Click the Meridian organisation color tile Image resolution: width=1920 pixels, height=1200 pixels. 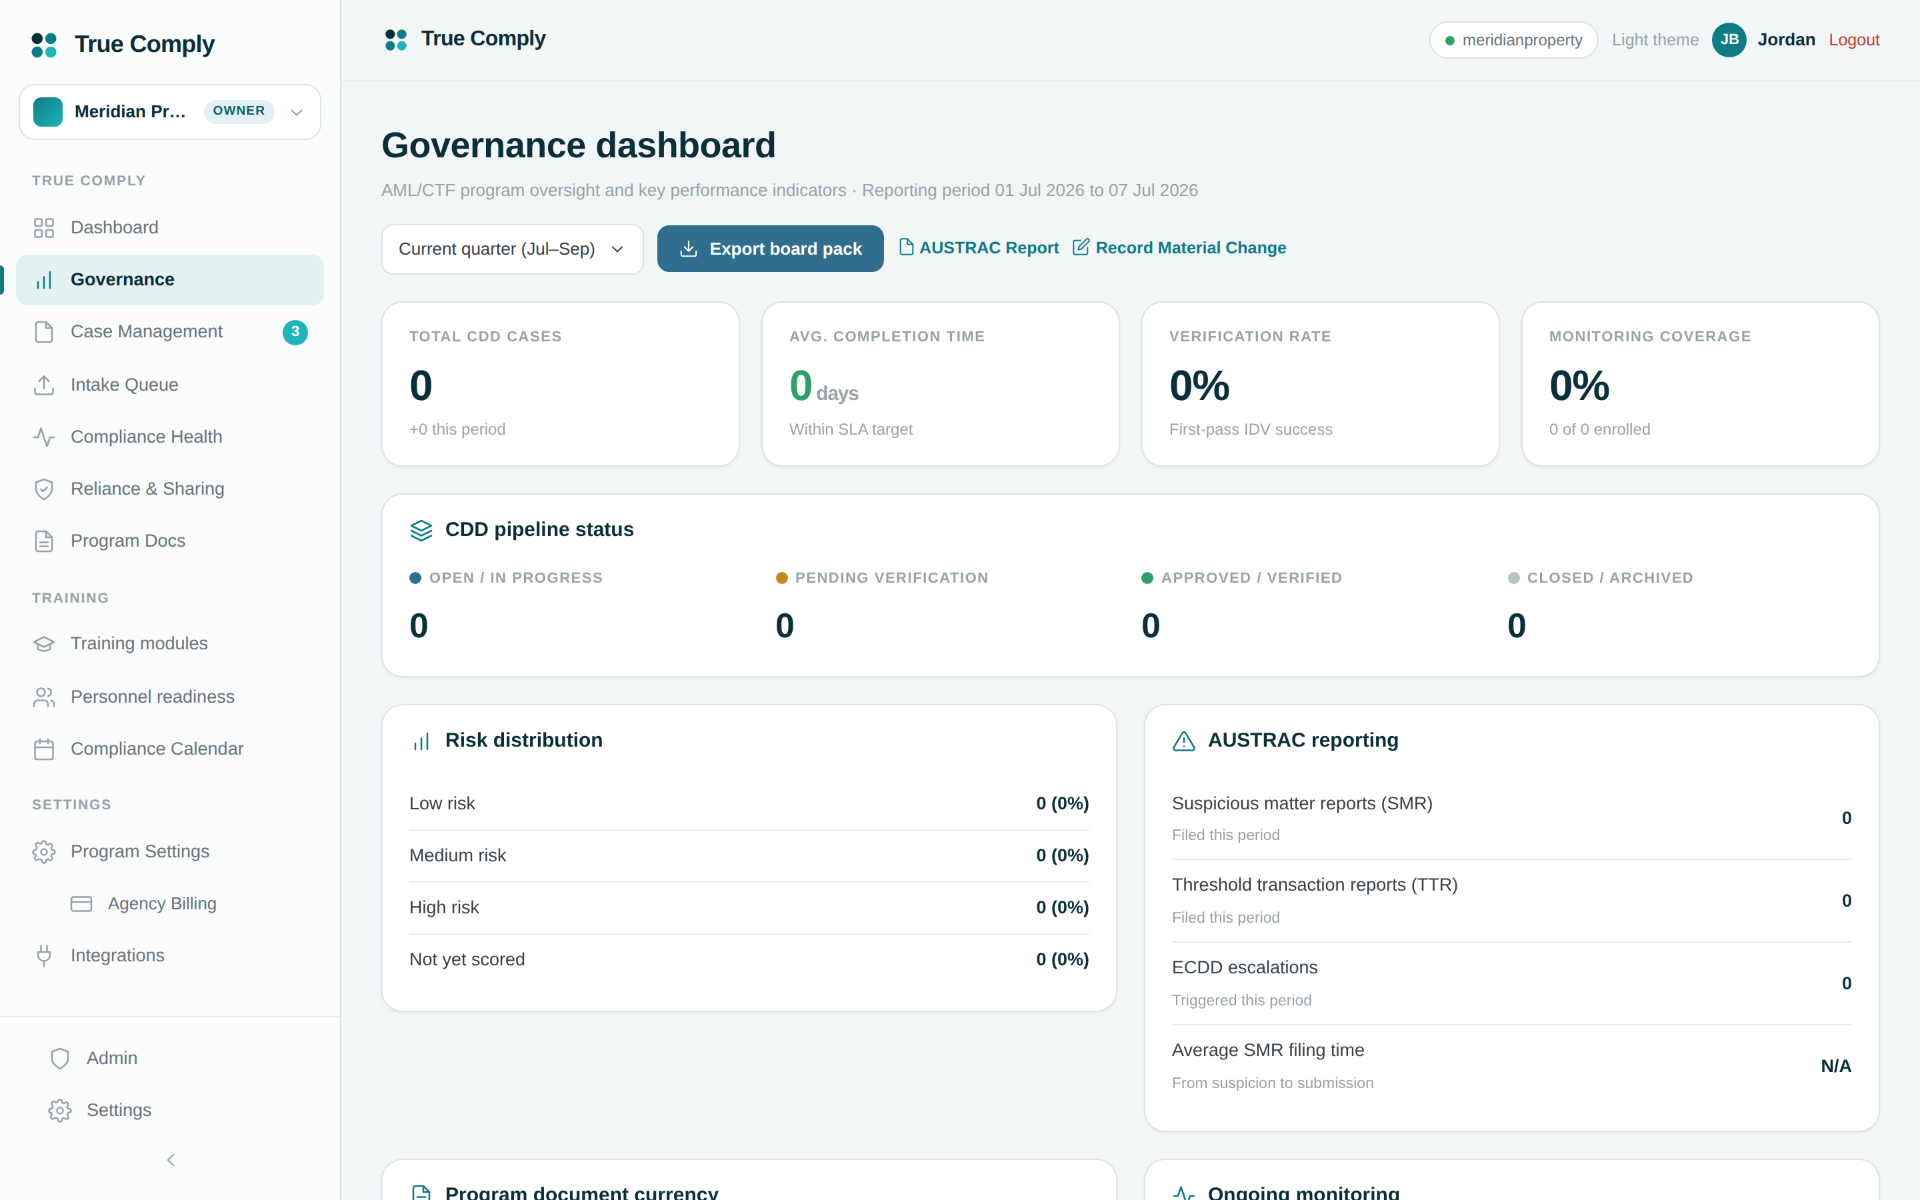tap(48, 112)
